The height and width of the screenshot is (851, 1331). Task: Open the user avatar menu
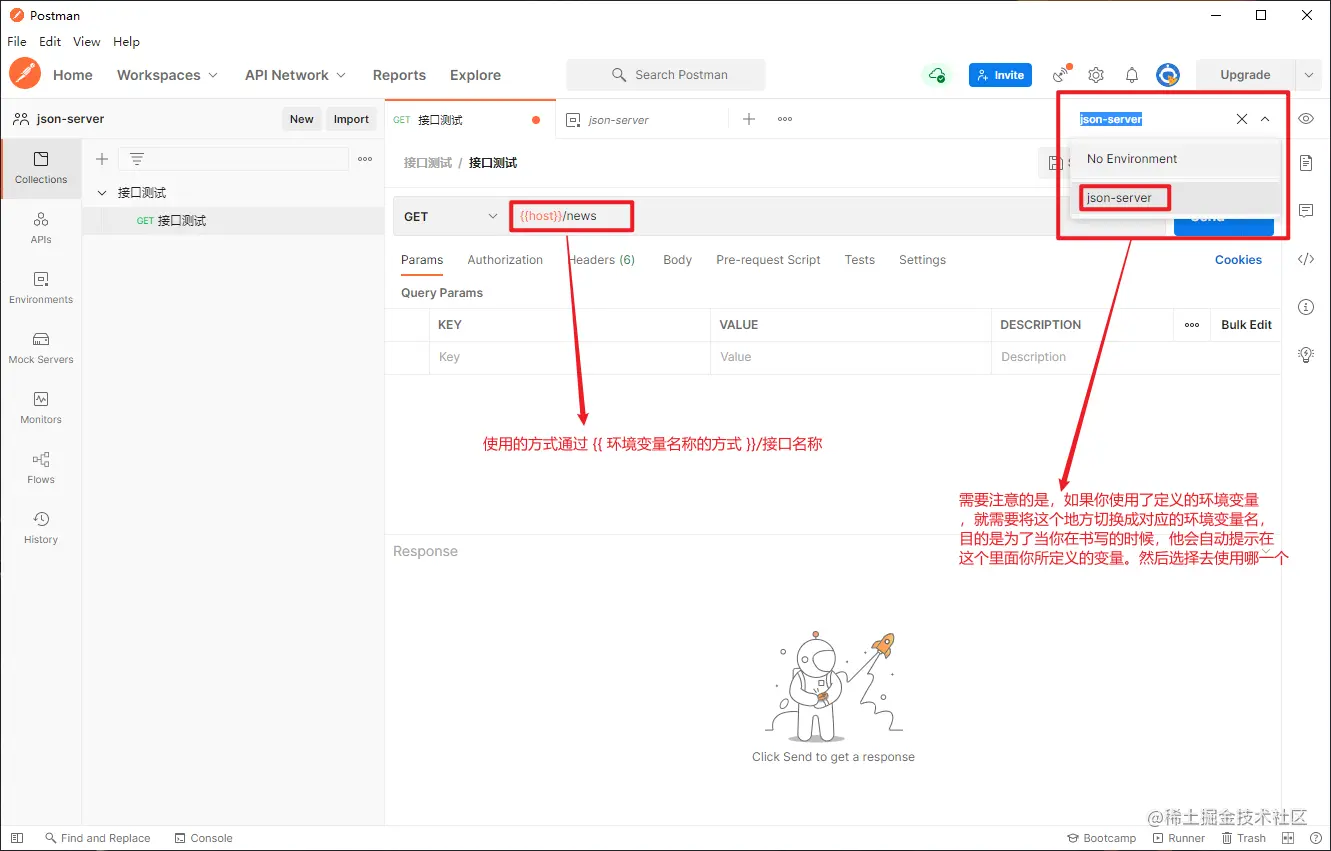point(1168,75)
